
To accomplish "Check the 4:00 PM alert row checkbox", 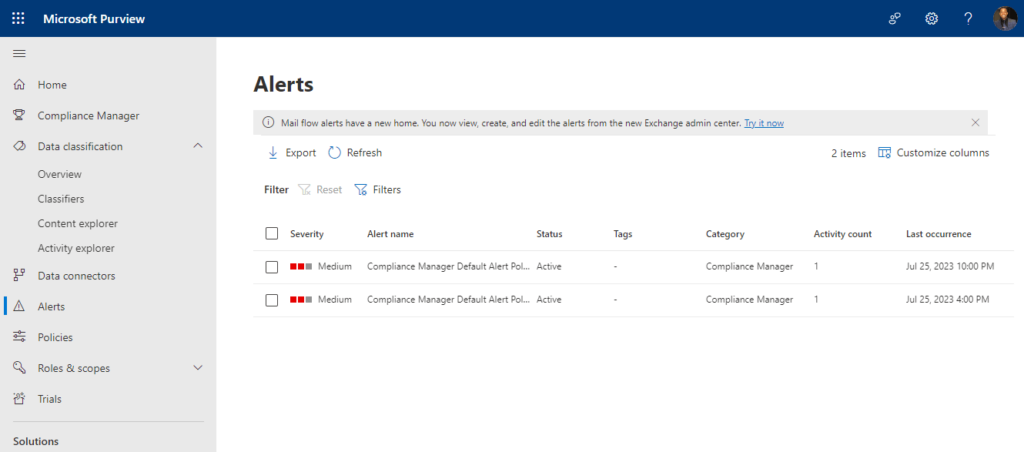I will pos(272,300).
